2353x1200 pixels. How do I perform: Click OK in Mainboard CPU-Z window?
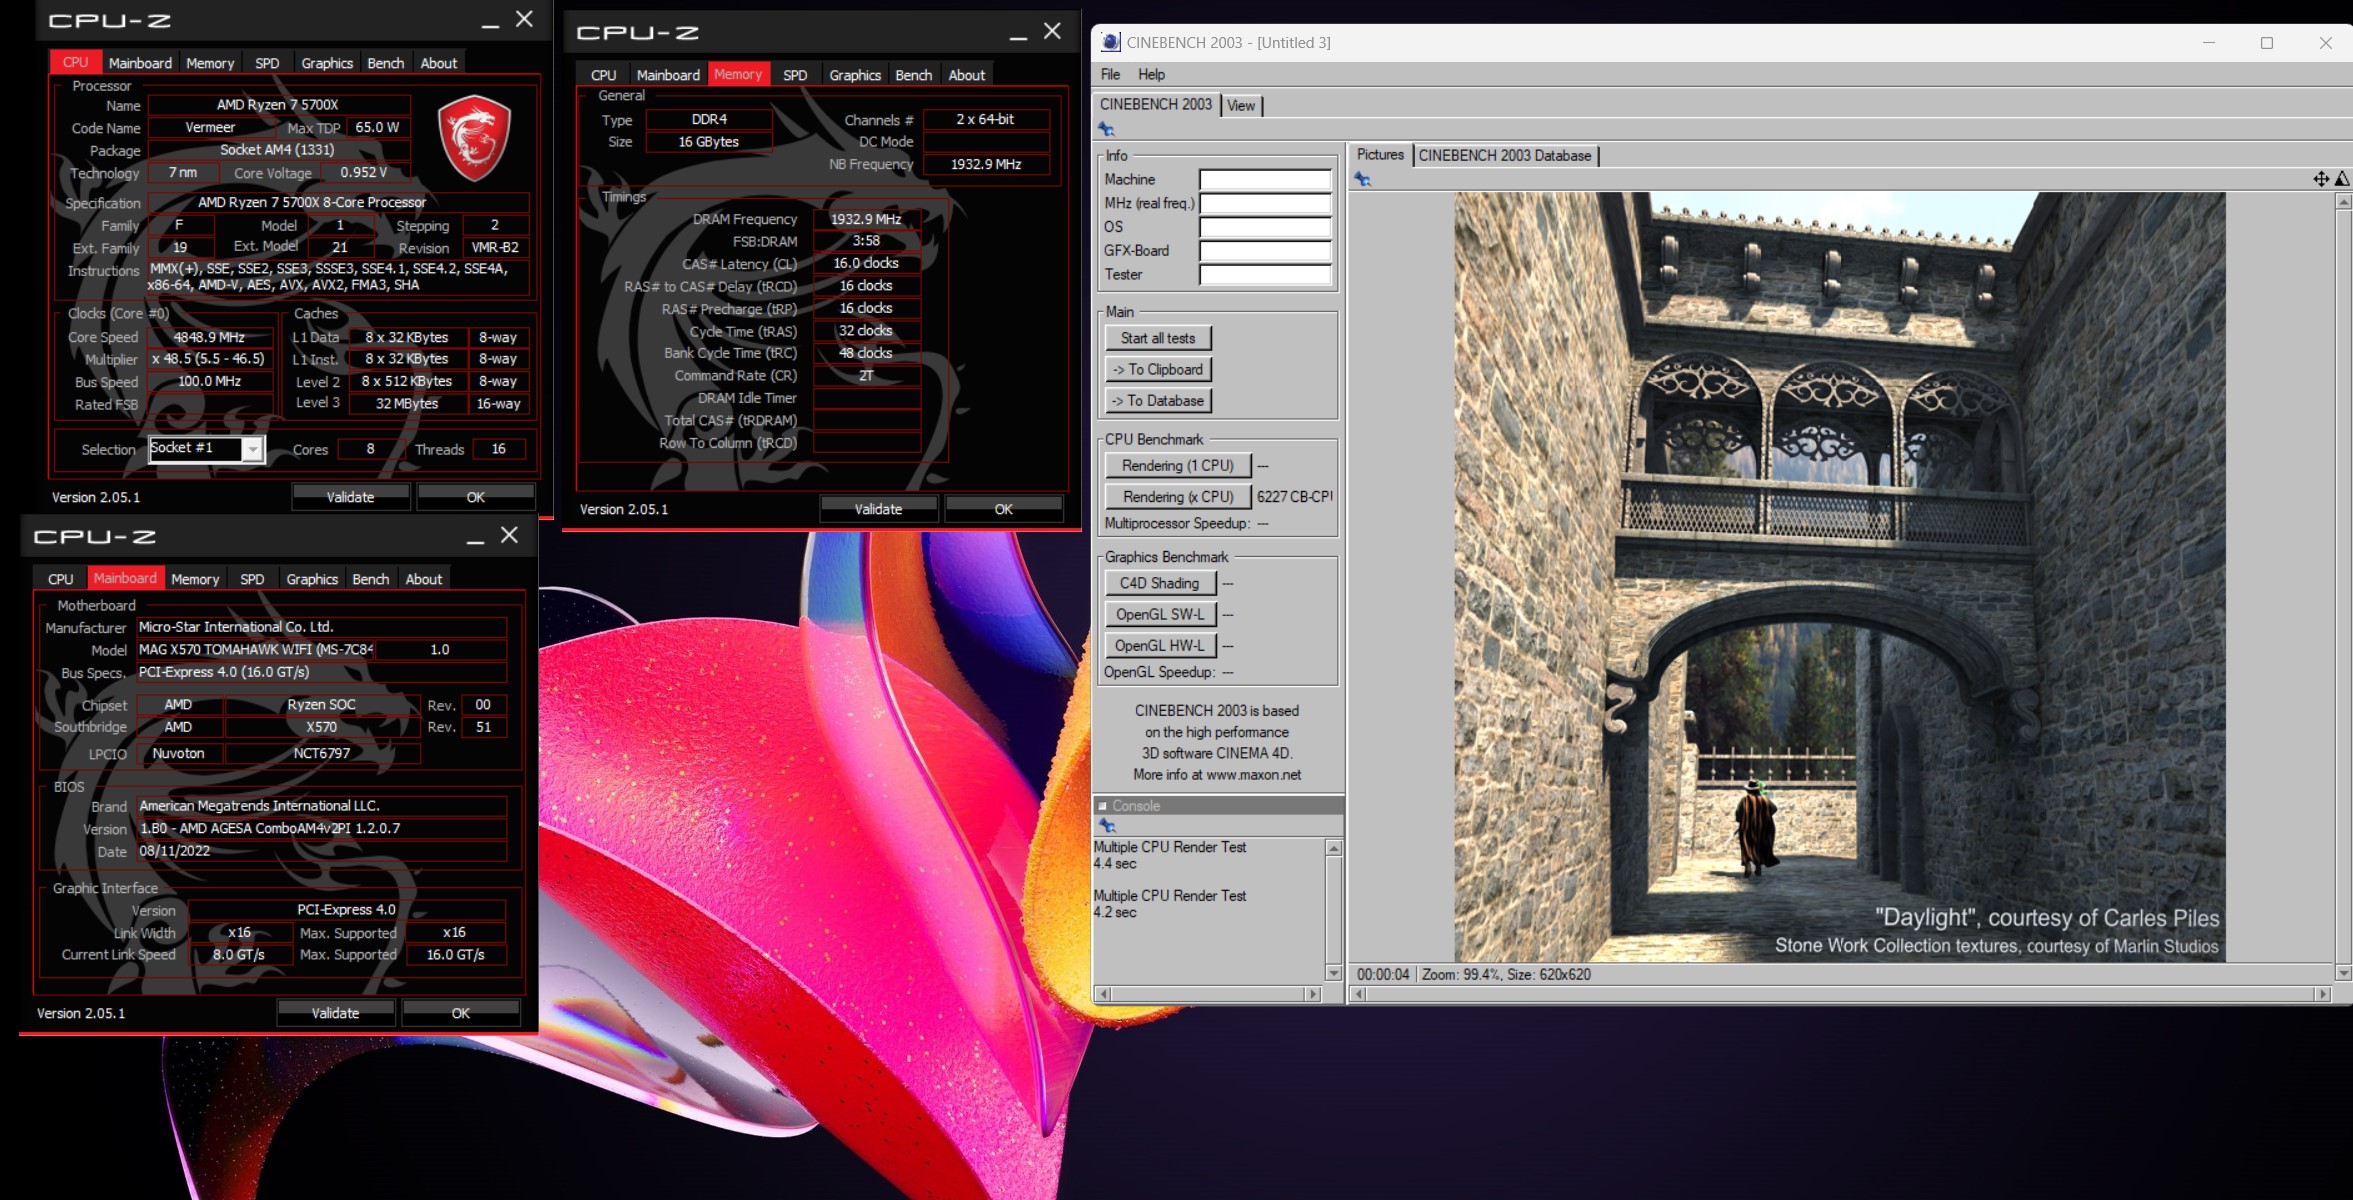click(460, 1013)
